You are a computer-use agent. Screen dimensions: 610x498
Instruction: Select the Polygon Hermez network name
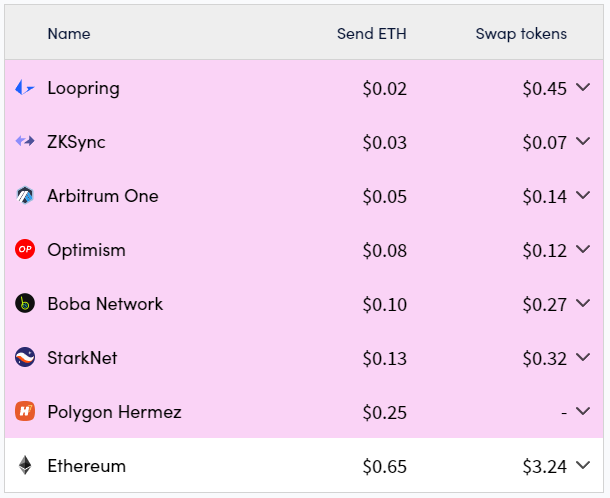point(114,412)
